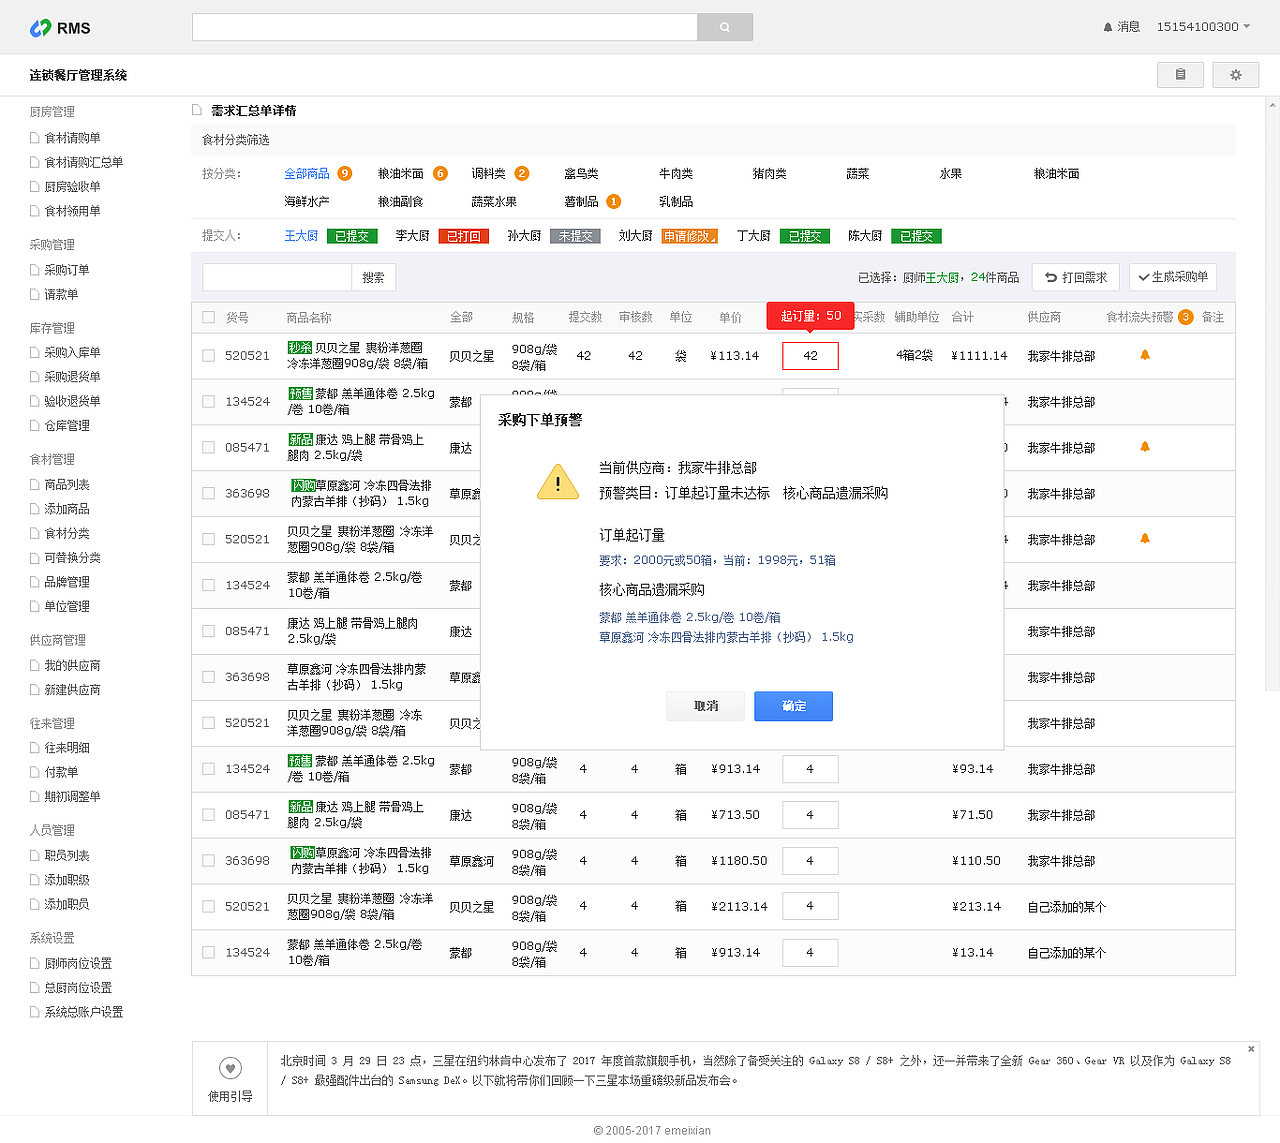Click the 使用引导 heart icon
Screen dimensions: 1280x1143
(230, 1069)
